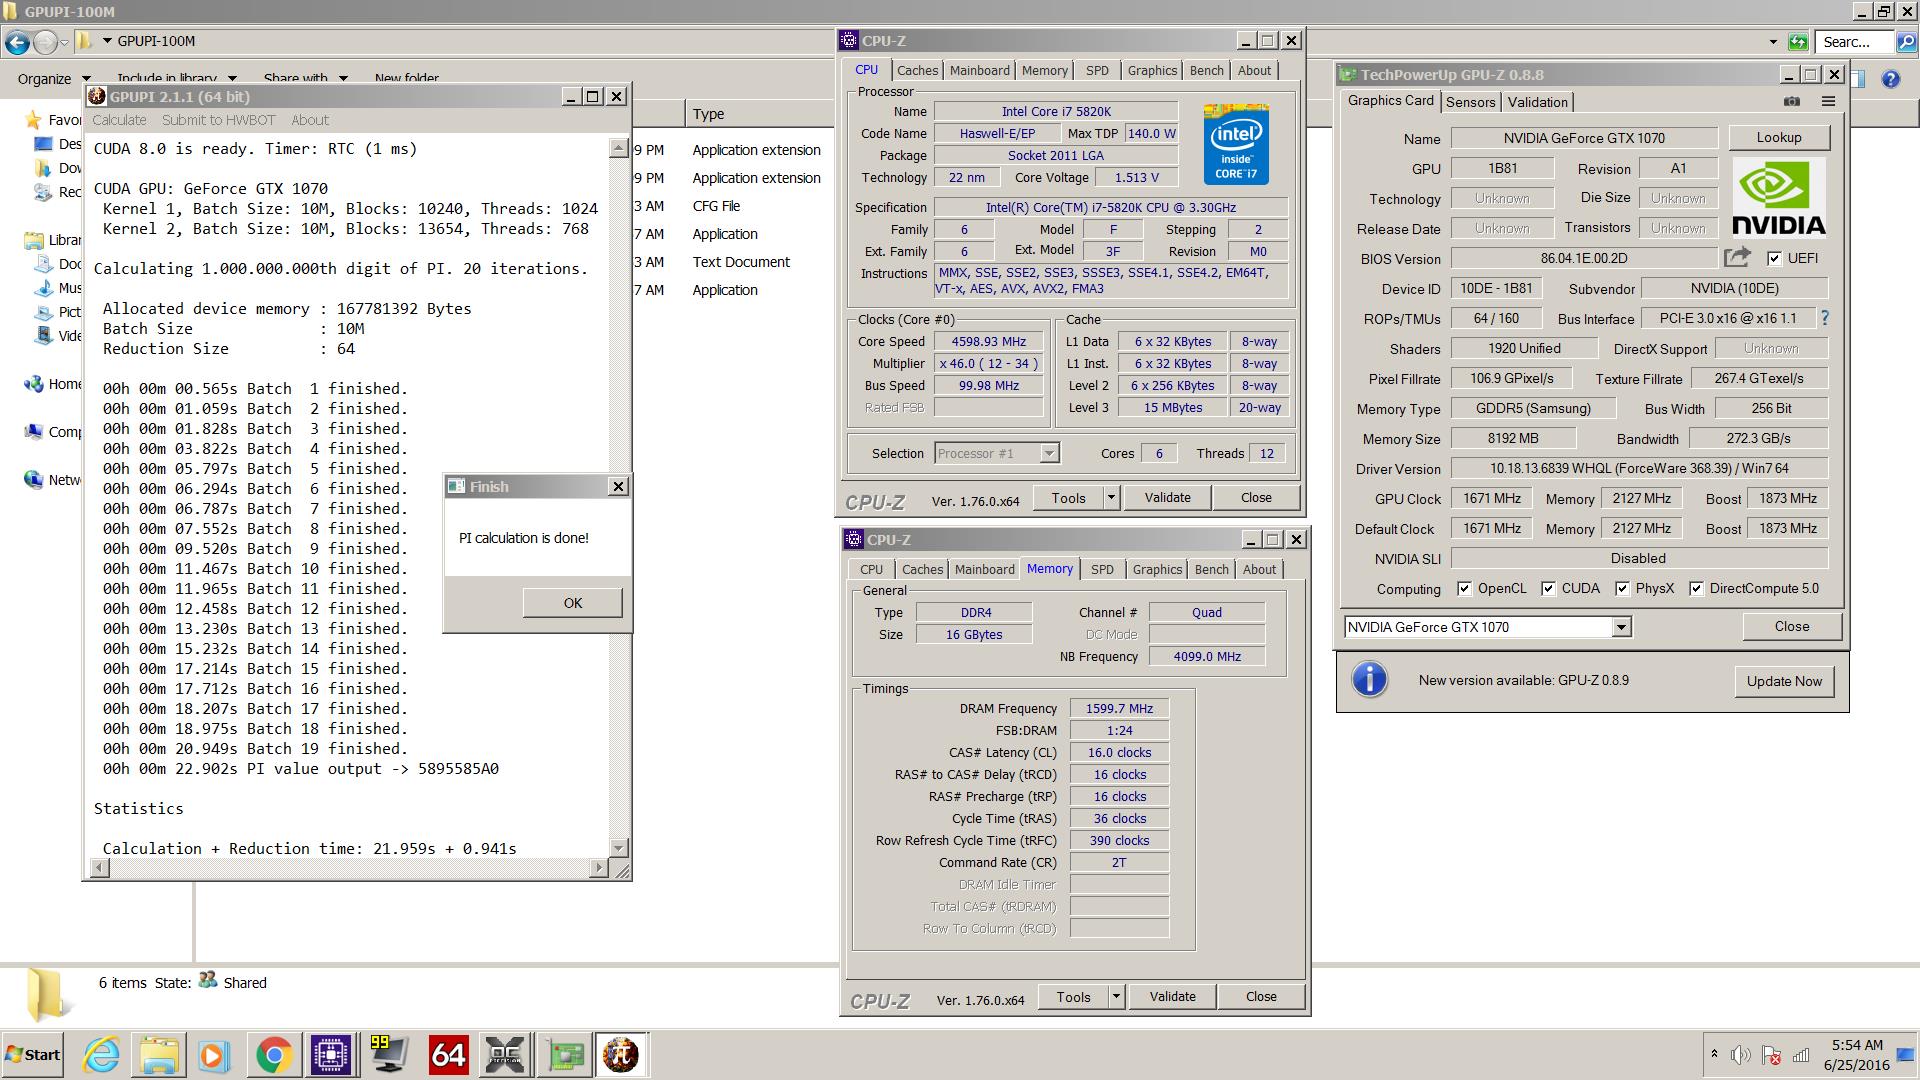
Task: Click the action center flag tray icon
Action: pos(1771,1055)
